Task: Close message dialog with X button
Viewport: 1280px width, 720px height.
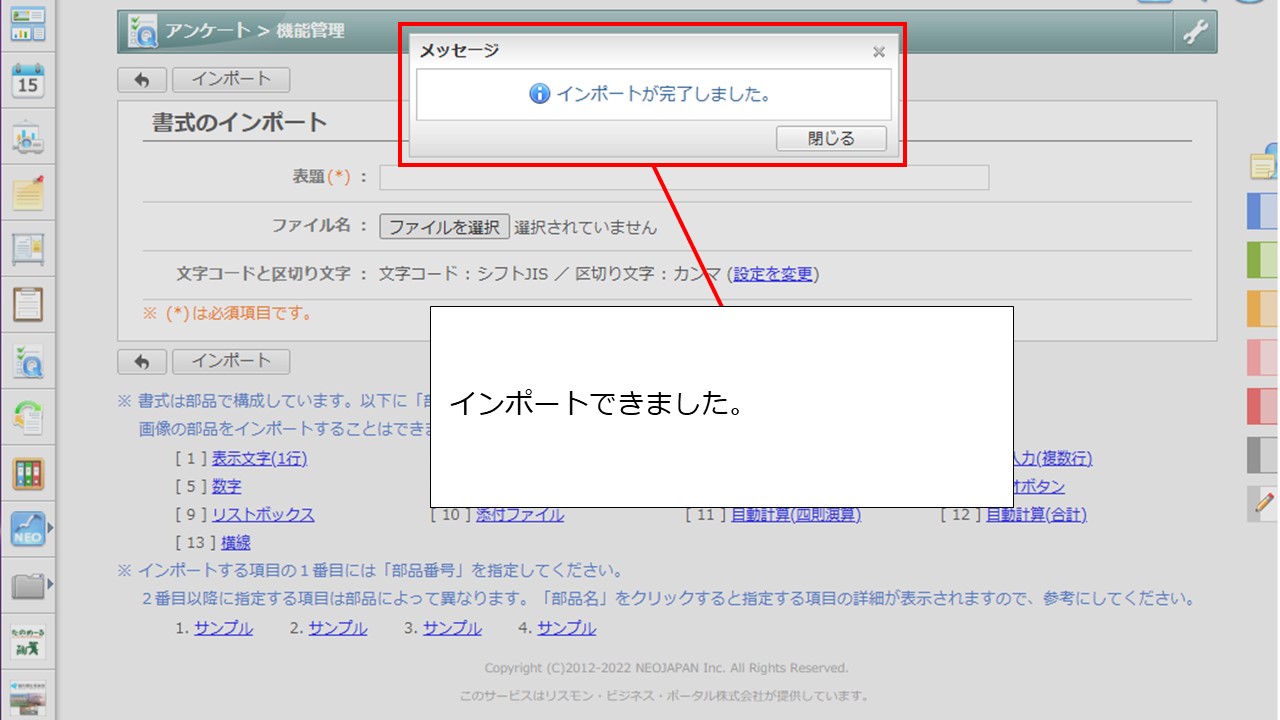Action: pyautogui.click(x=878, y=51)
